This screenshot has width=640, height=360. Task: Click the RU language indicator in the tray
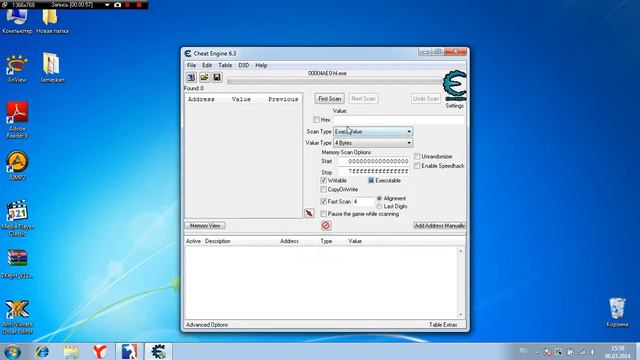[523, 351]
